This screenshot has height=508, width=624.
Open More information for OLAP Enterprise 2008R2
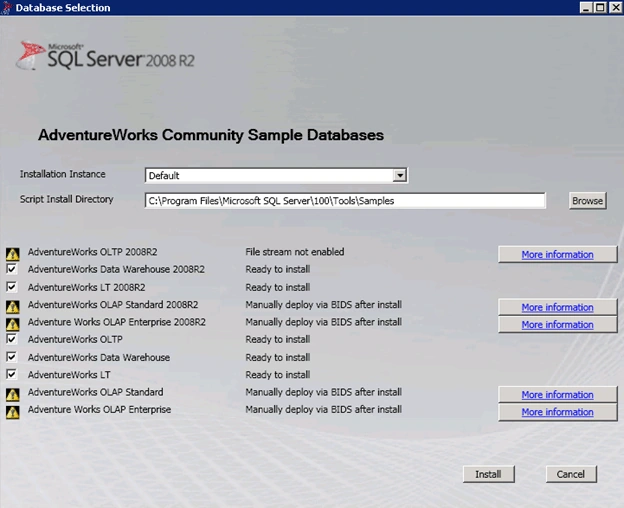[x=558, y=325]
